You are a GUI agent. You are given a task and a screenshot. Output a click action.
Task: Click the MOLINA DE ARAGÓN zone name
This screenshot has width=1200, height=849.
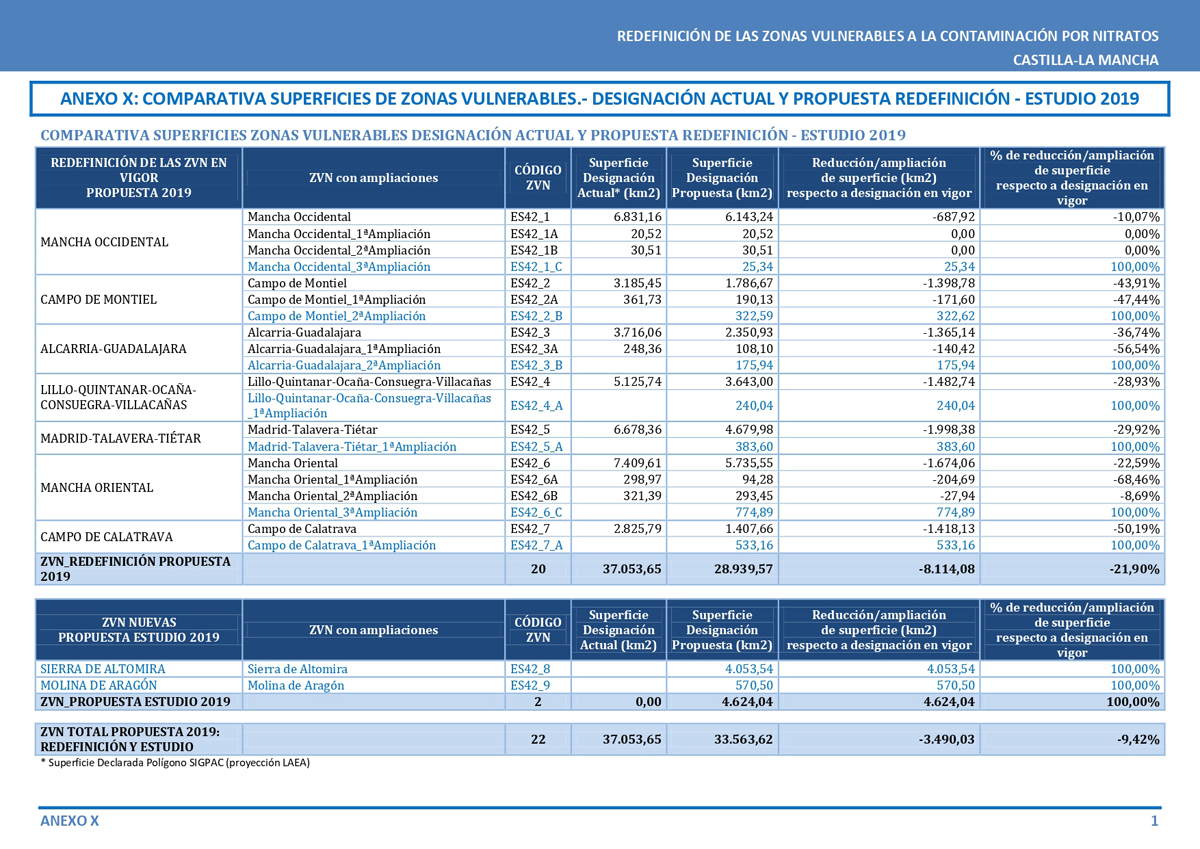[98, 685]
